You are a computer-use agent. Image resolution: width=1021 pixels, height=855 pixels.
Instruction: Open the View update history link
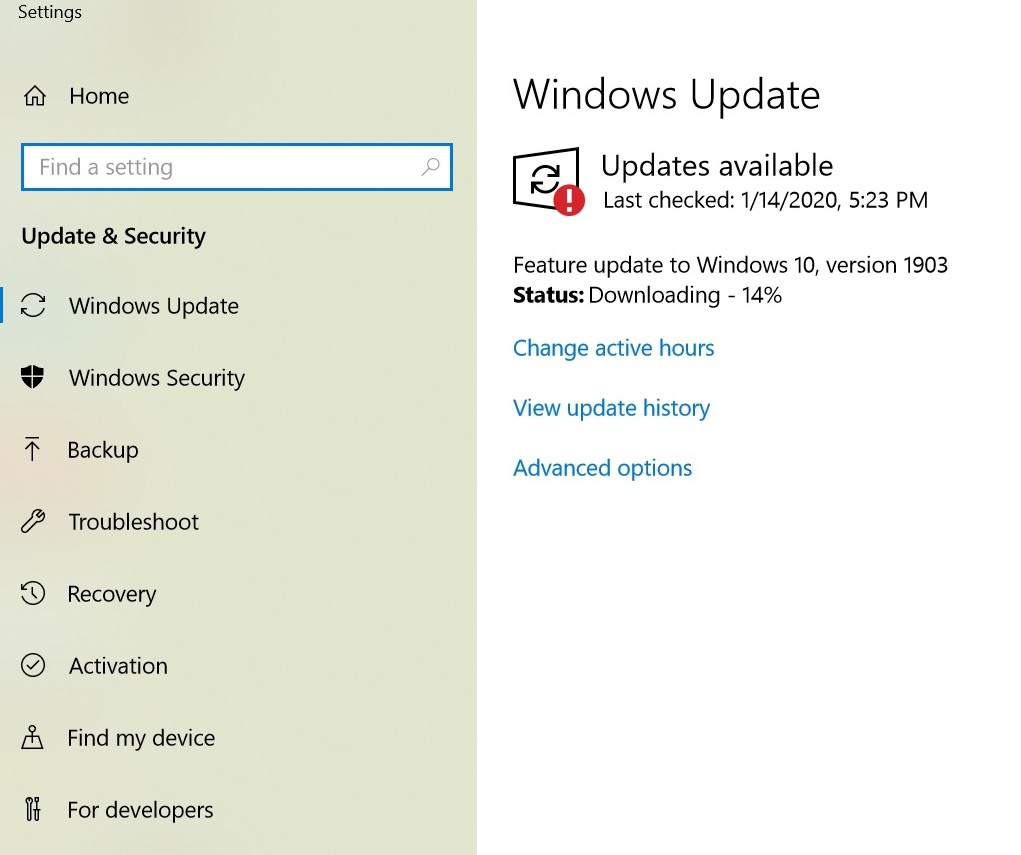[x=611, y=408]
